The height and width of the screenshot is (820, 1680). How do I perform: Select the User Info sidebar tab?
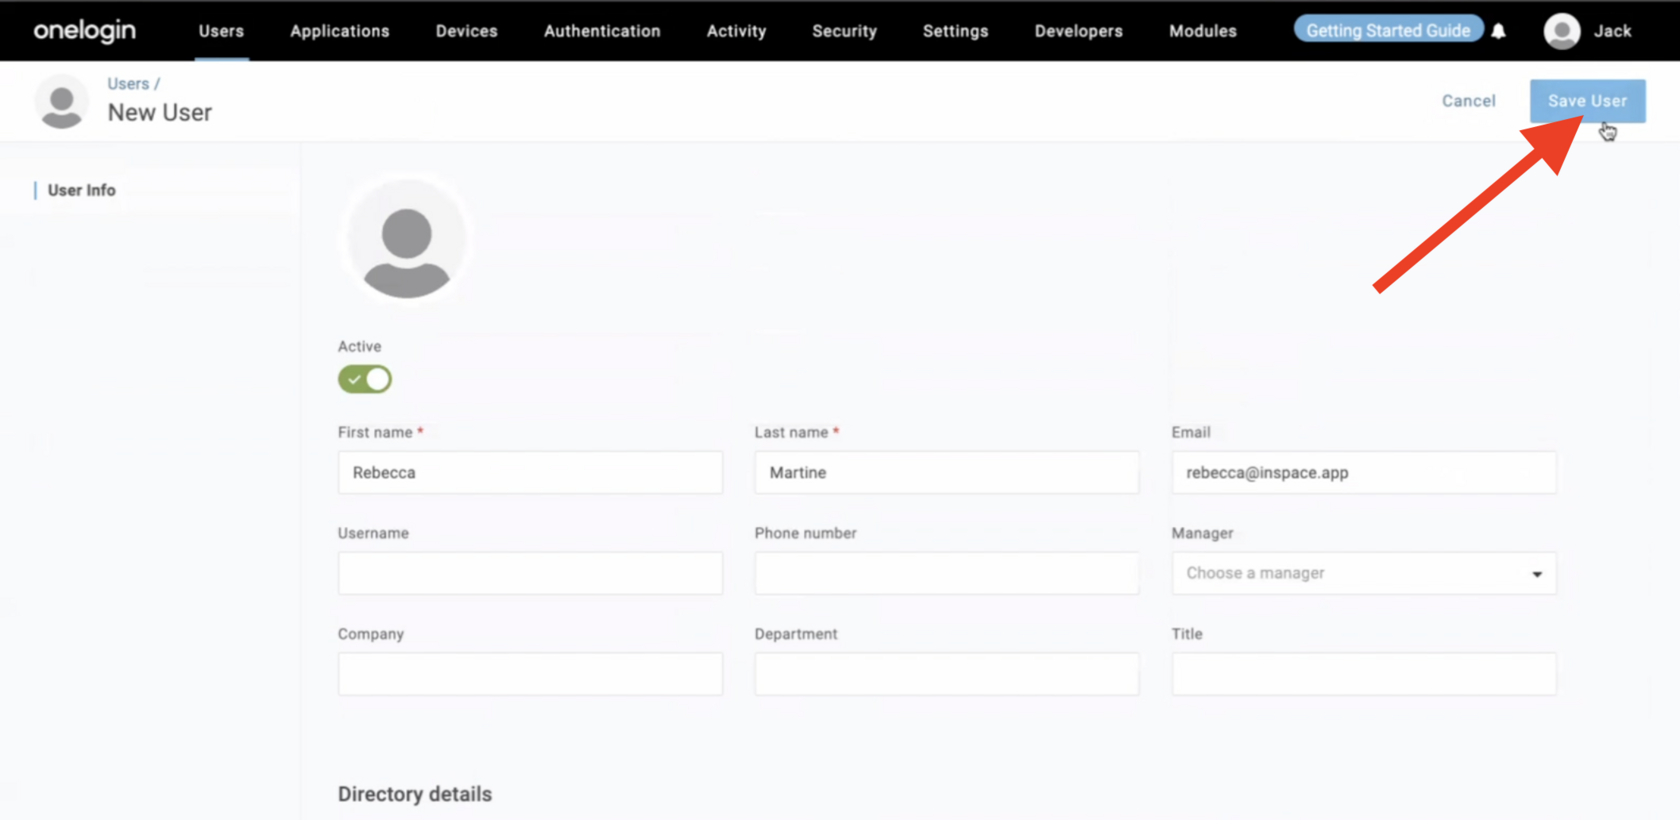82,190
